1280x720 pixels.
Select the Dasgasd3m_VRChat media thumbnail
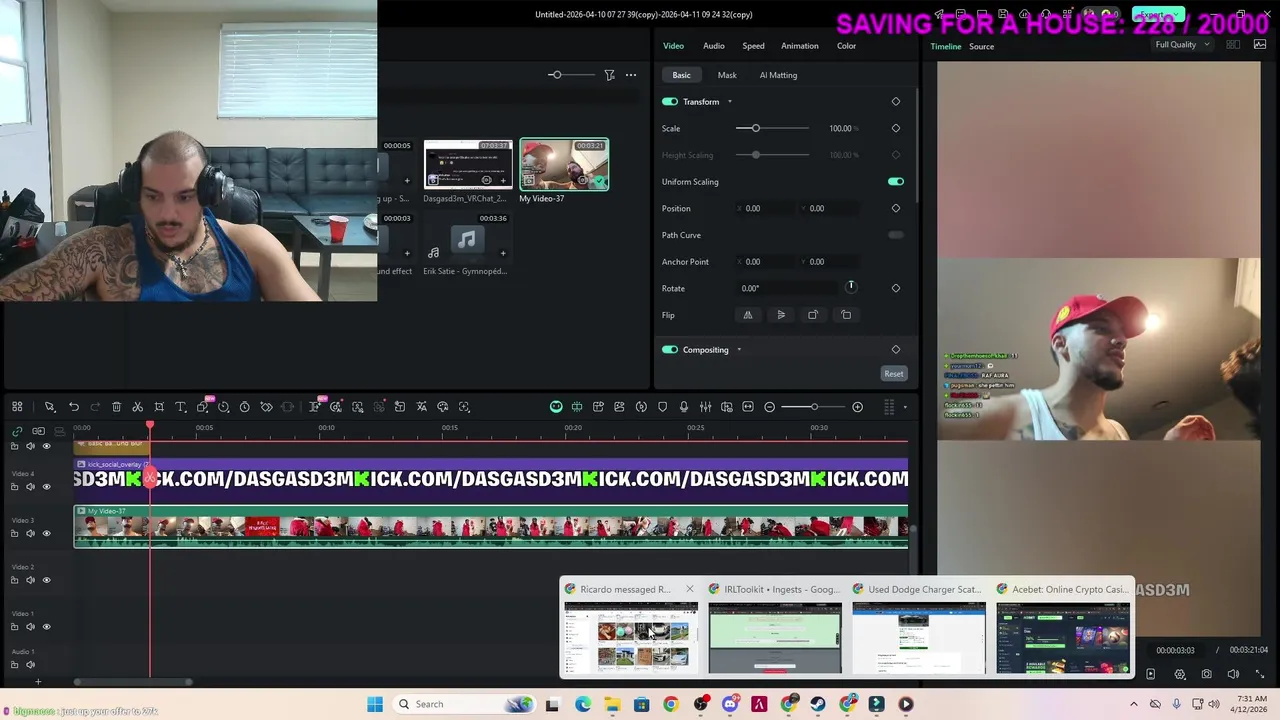tap(468, 165)
